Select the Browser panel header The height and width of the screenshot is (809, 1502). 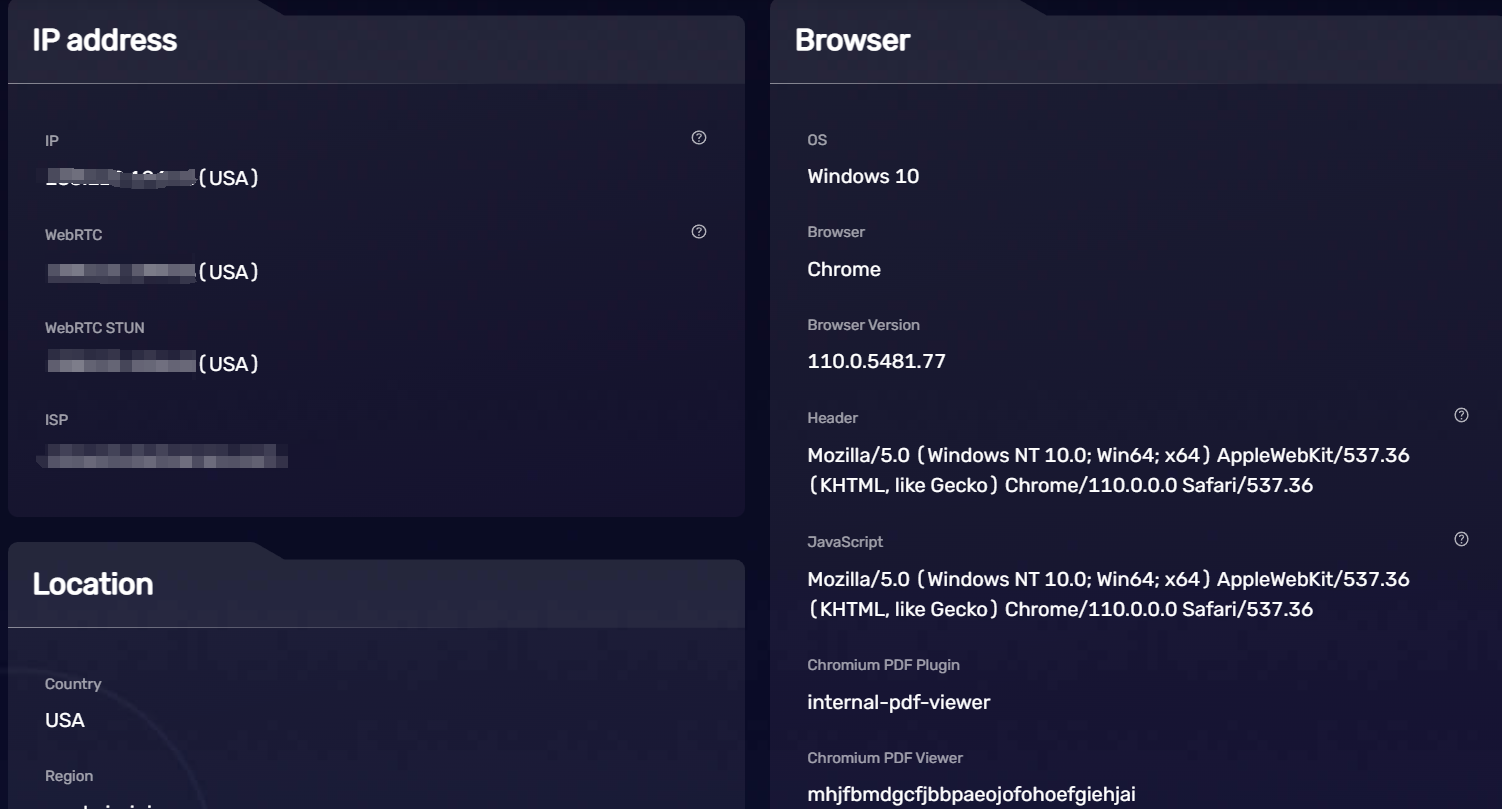tap(851, 39)
